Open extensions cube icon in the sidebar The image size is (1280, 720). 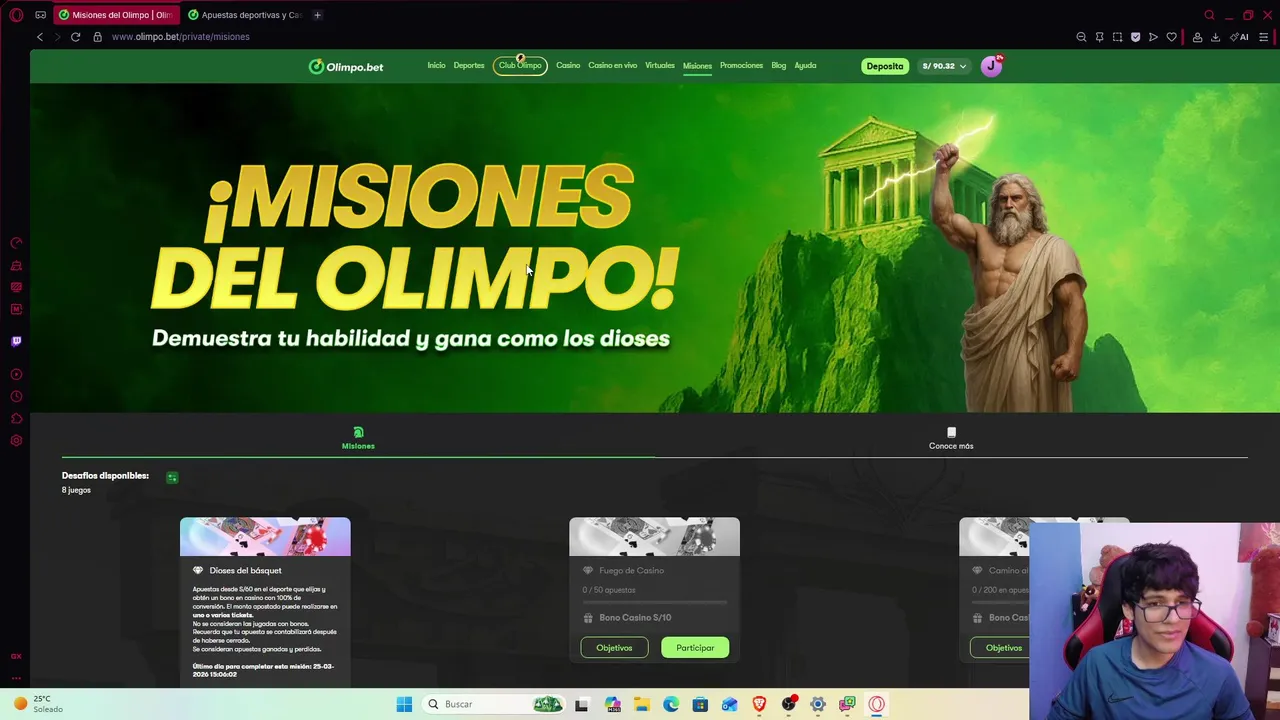click(x=16, y=418)
